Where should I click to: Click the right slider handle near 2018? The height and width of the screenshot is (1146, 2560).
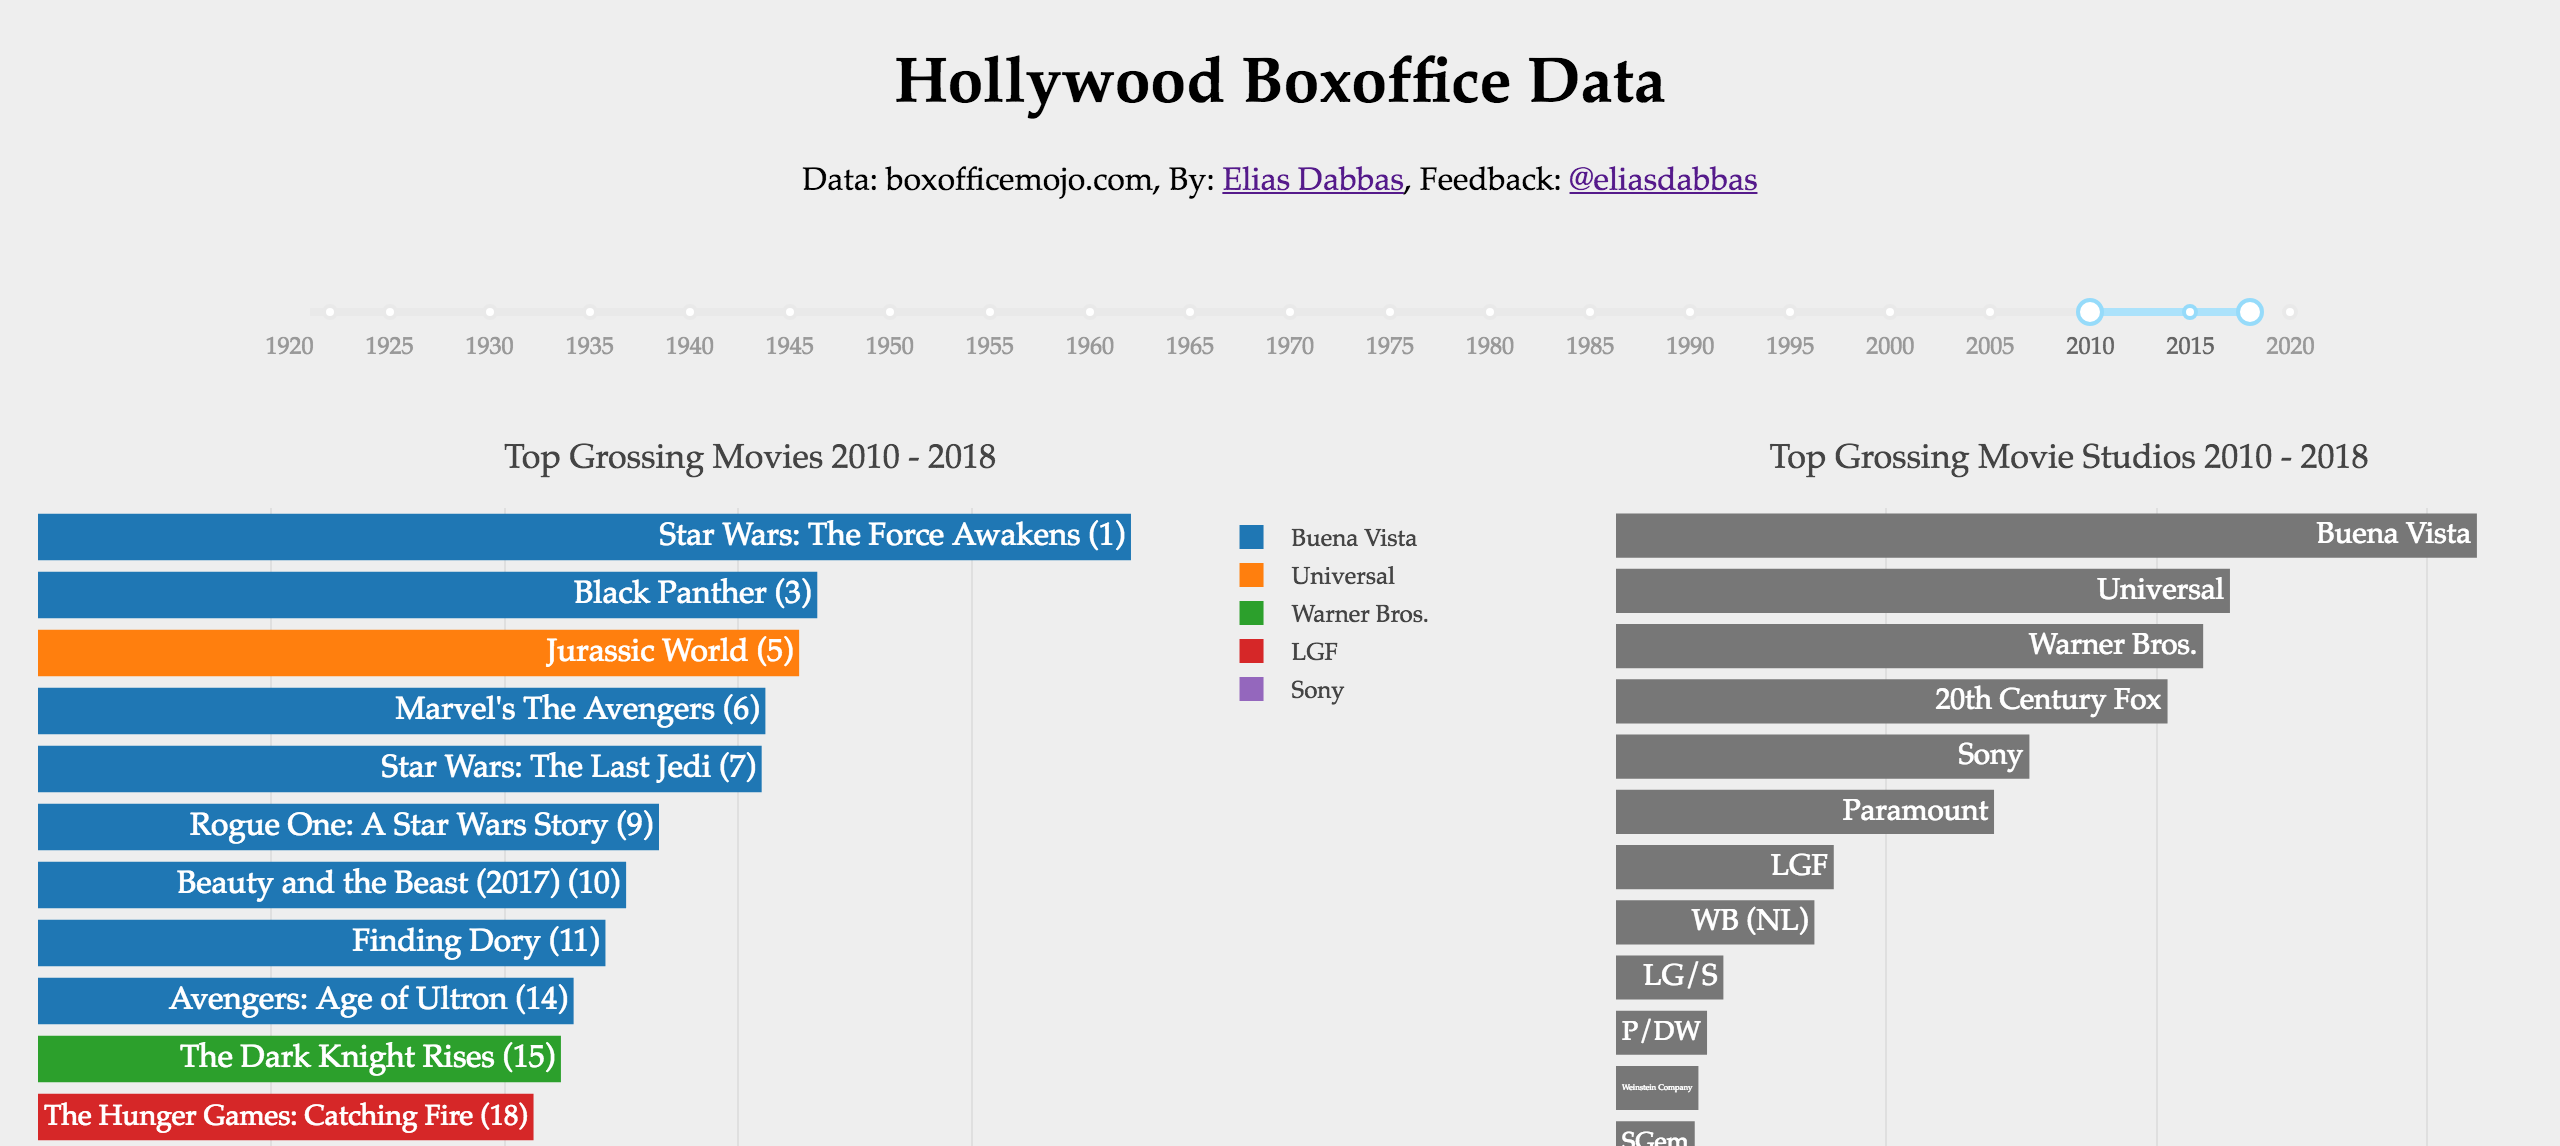click(2249, 312)
